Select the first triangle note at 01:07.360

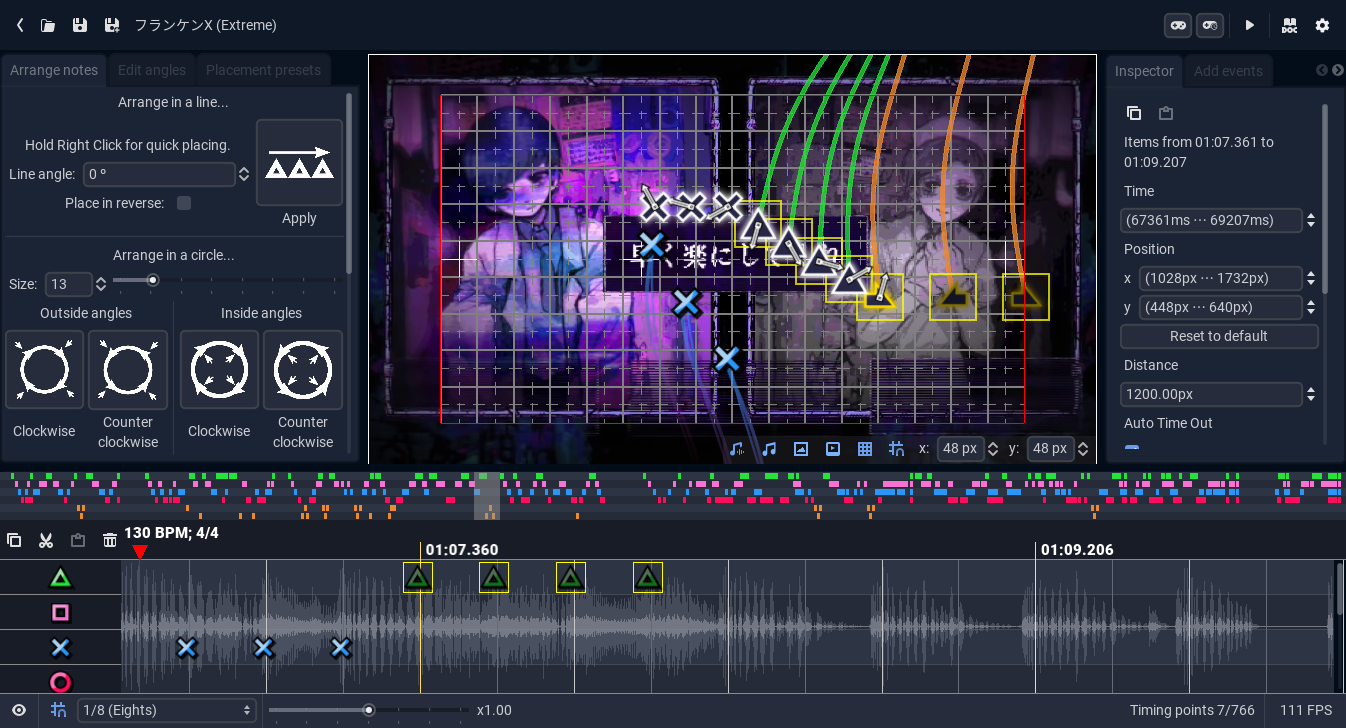(x=418, y=577)
